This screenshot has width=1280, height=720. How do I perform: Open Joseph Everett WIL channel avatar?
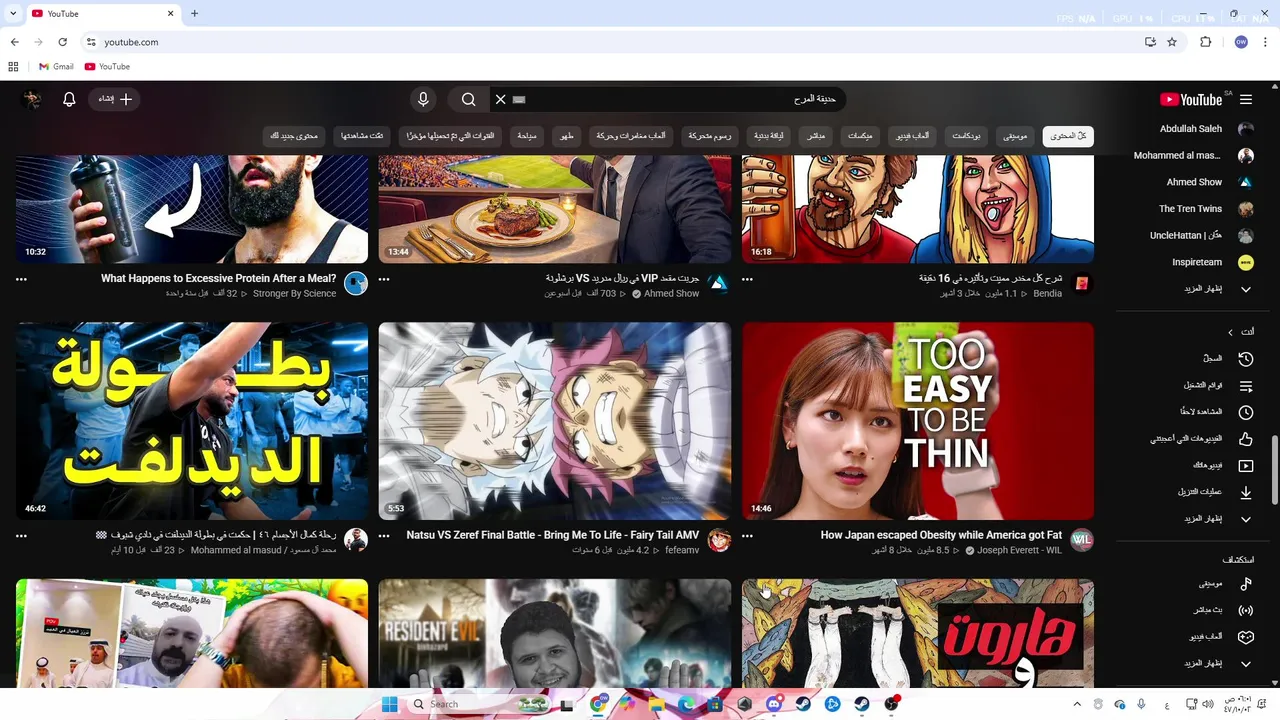[x=1081, y=541]
